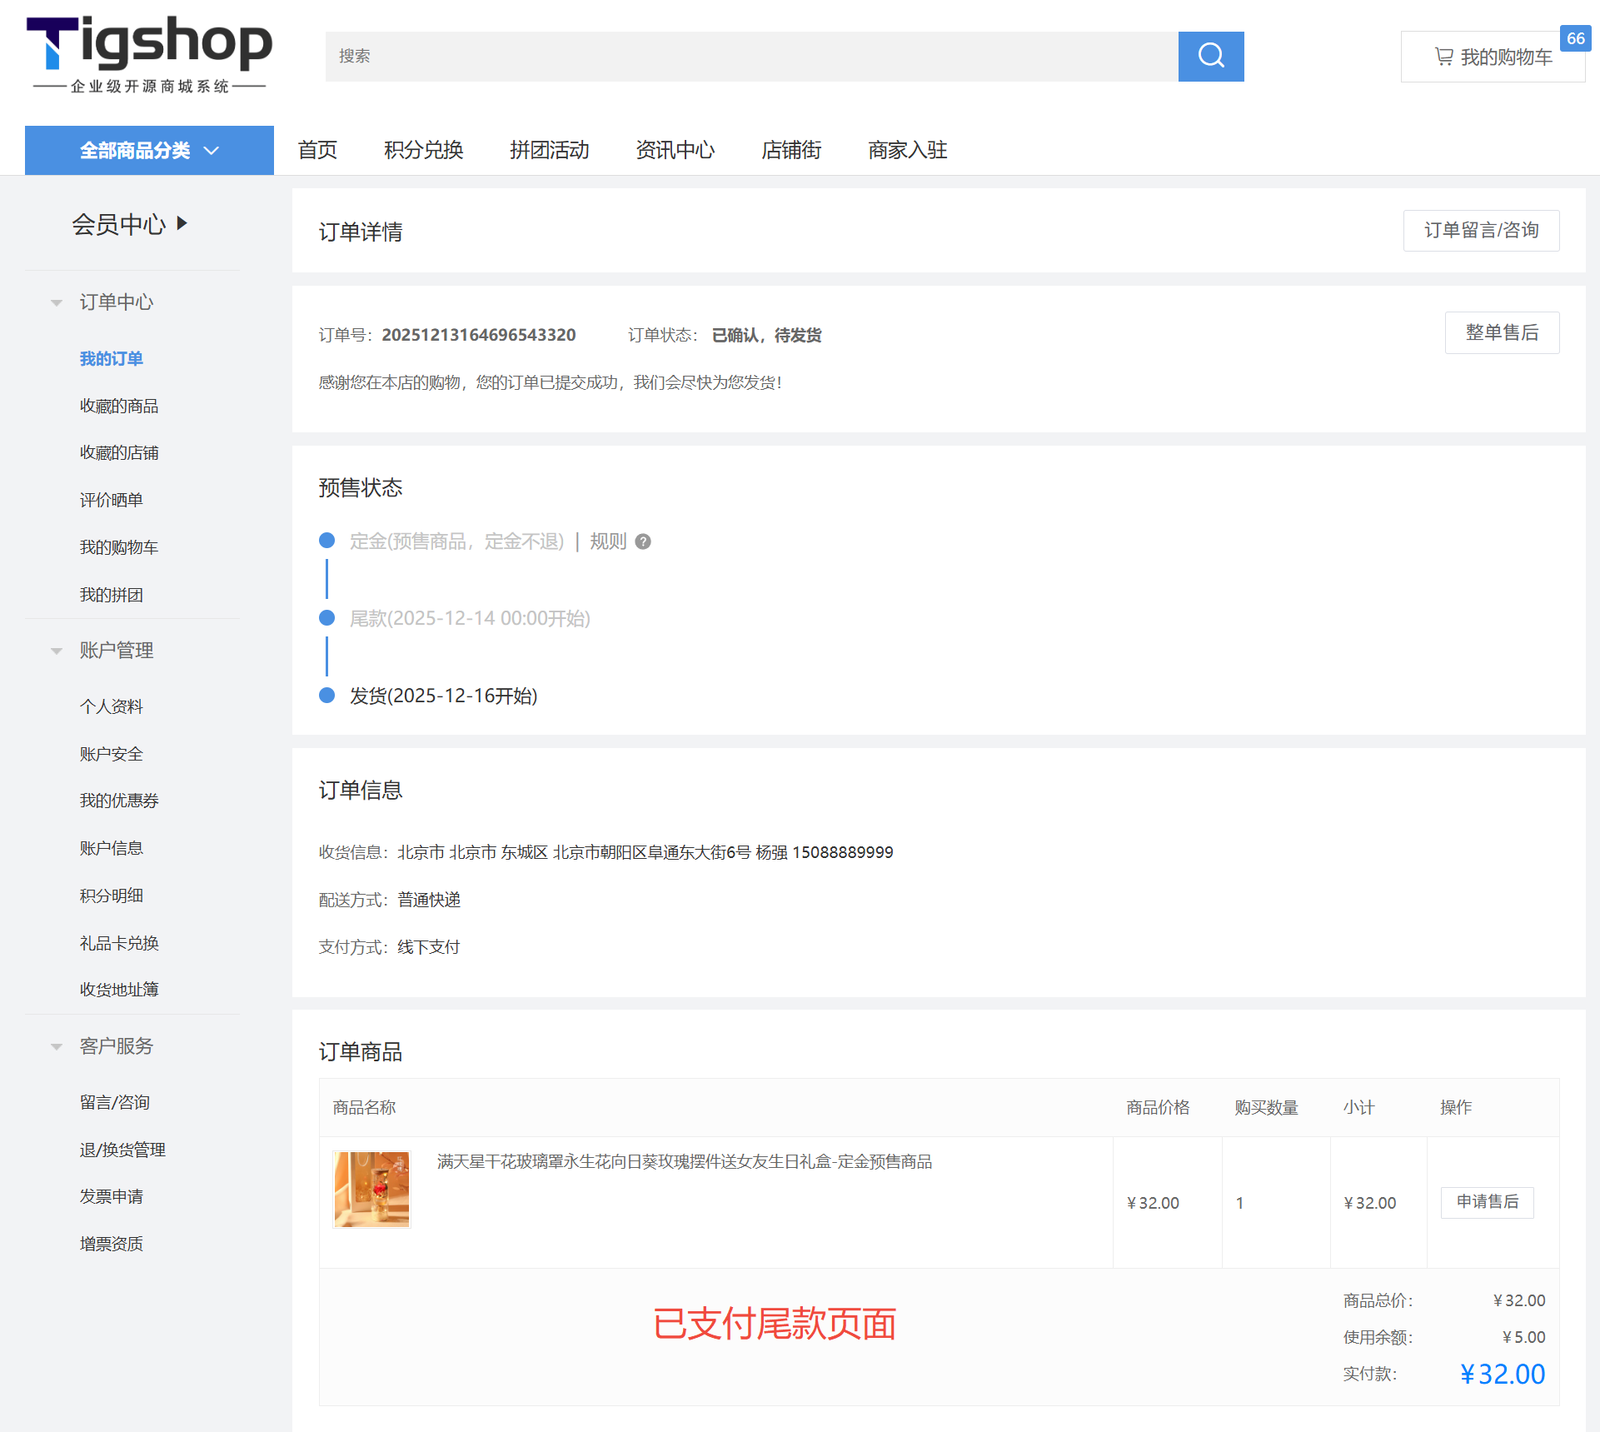Click the blue search magnifier button
Screen dimensions: 1600x1432
(1210, 56)
